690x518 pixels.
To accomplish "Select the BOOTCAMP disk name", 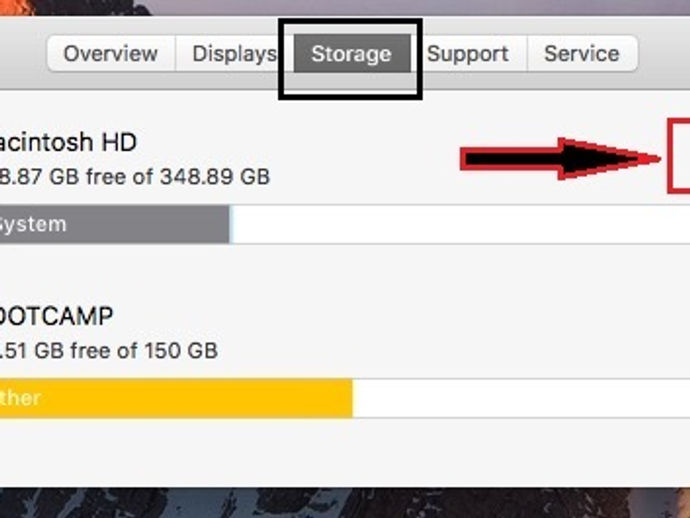I will tap(56, 317).
